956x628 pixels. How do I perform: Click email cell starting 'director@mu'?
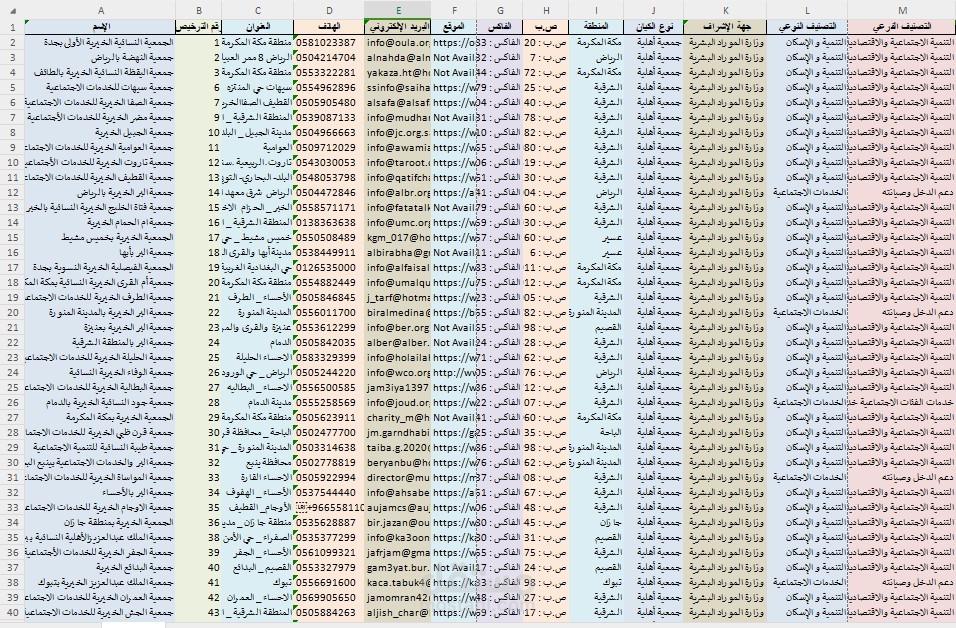click(x=398, y=477)
